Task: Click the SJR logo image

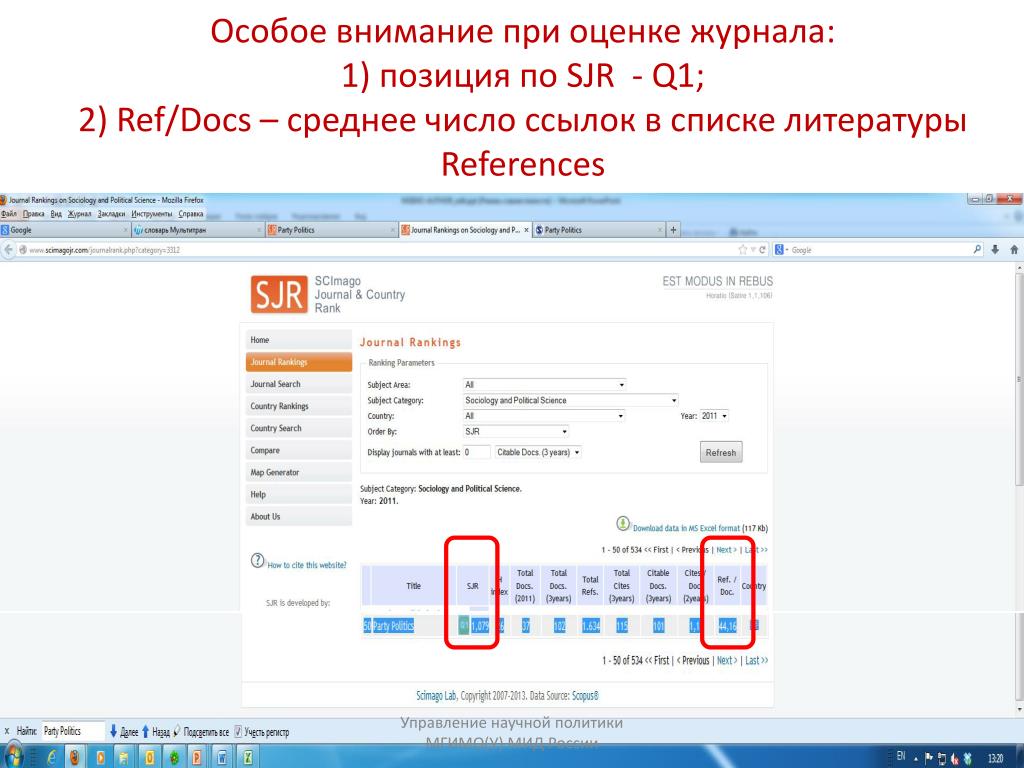Action: coord(279,295)
